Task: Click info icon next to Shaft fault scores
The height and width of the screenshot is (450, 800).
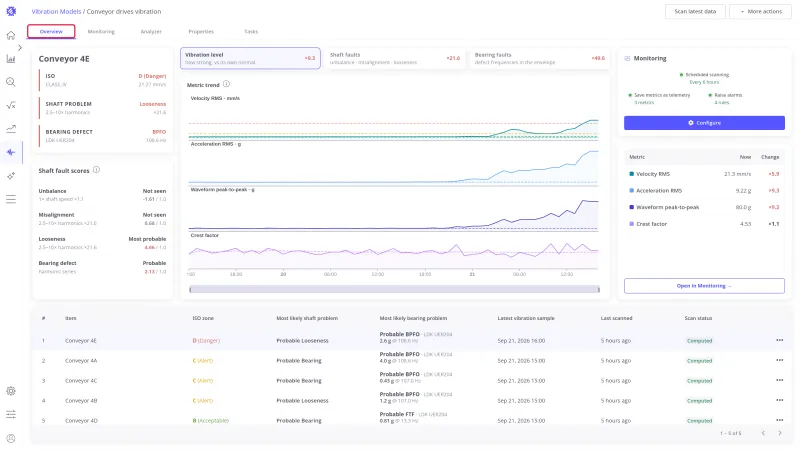Action: [96, 170]
